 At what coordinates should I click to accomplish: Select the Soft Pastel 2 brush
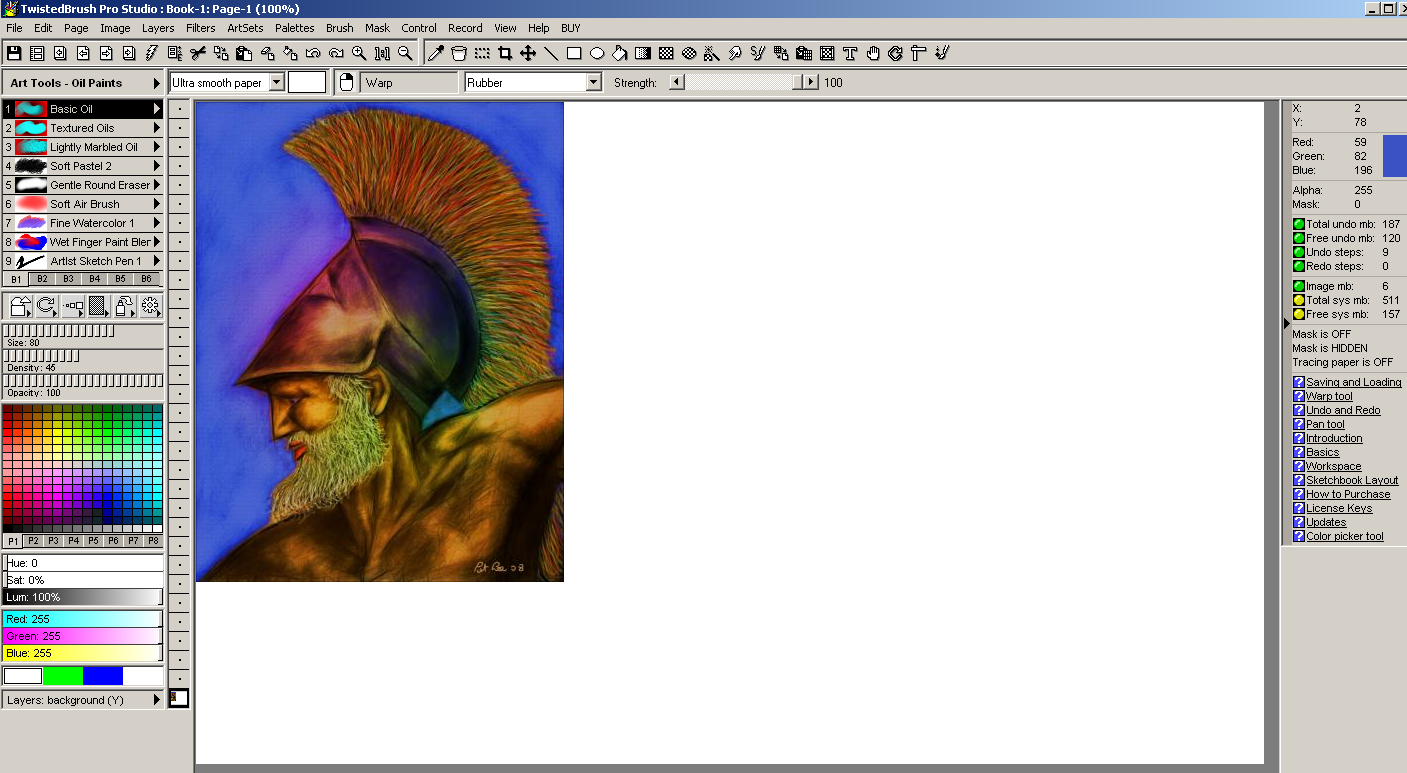click(83, 166)
